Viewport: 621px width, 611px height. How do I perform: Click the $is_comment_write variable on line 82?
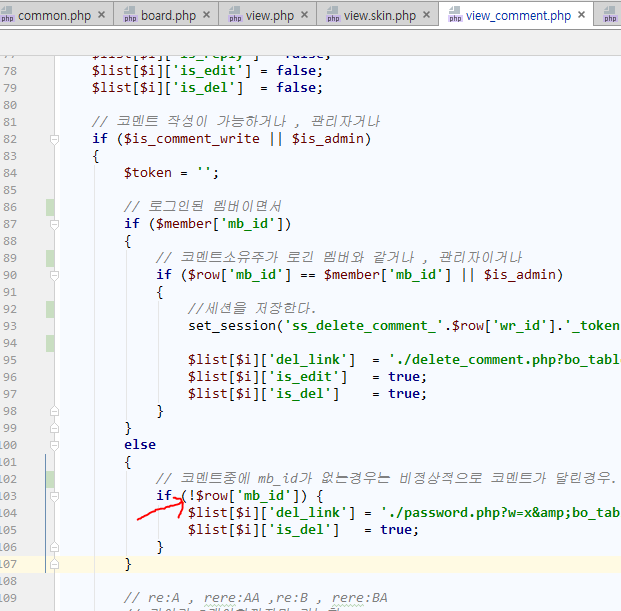192,139
